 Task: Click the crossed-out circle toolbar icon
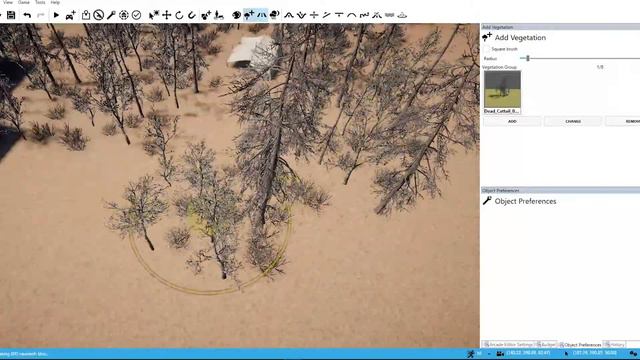pos(98,15)
